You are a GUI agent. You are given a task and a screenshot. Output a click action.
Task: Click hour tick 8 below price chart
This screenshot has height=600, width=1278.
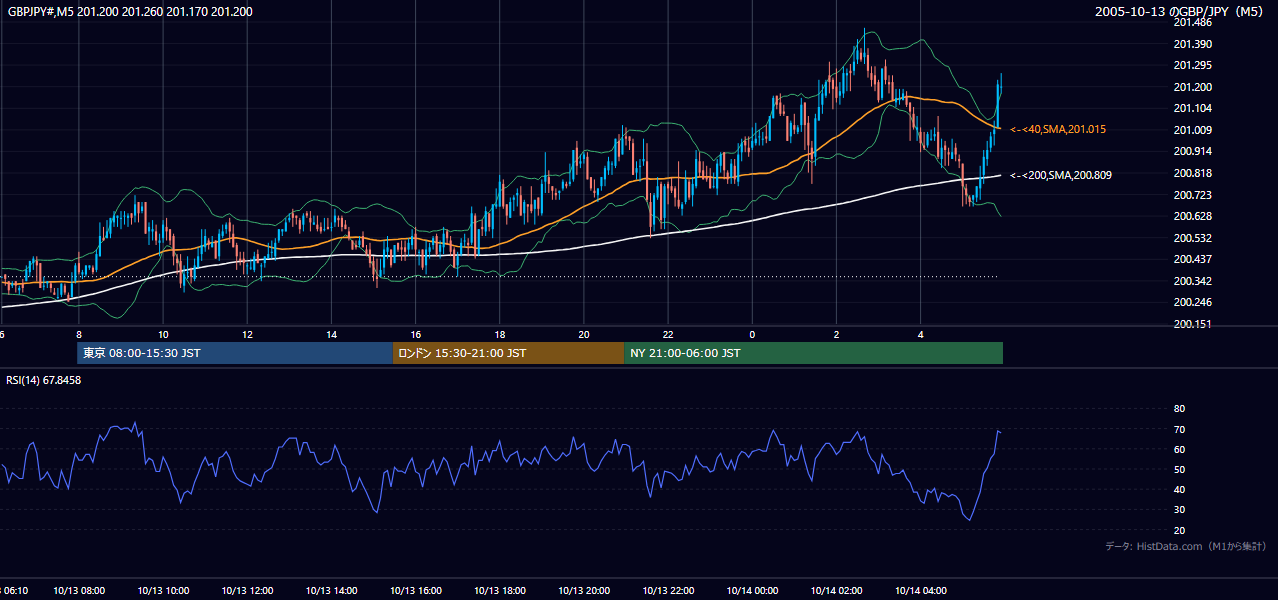tap(78, 334)
